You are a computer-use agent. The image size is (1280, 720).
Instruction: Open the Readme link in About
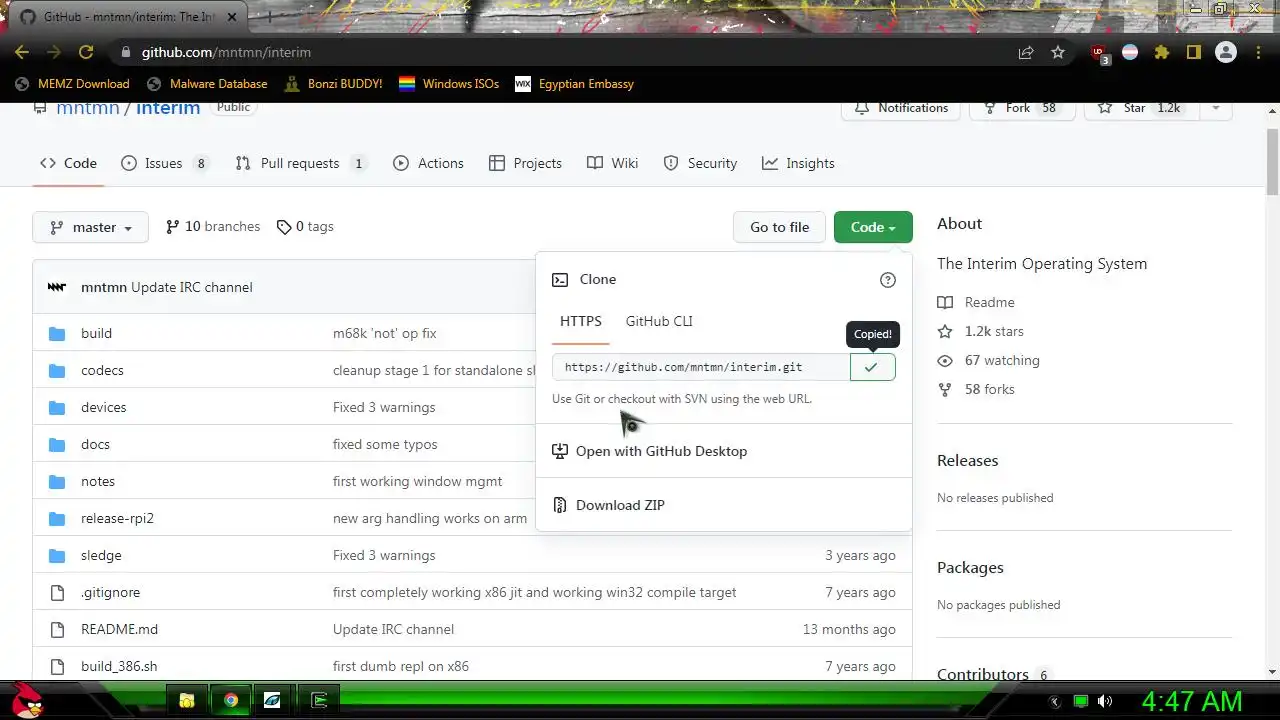(x=976, y=302)
